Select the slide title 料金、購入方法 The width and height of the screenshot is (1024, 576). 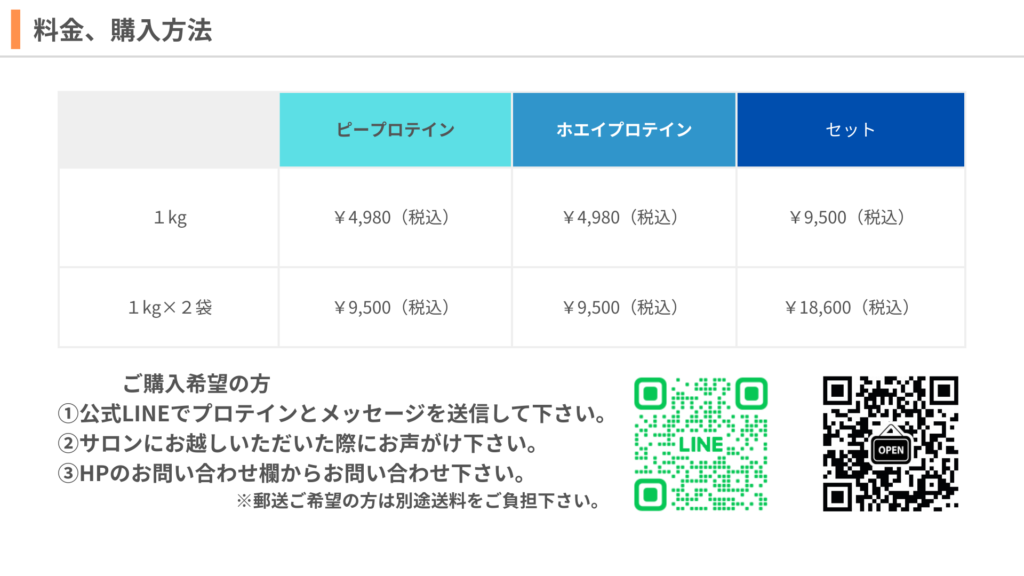[x=123, y=31]
